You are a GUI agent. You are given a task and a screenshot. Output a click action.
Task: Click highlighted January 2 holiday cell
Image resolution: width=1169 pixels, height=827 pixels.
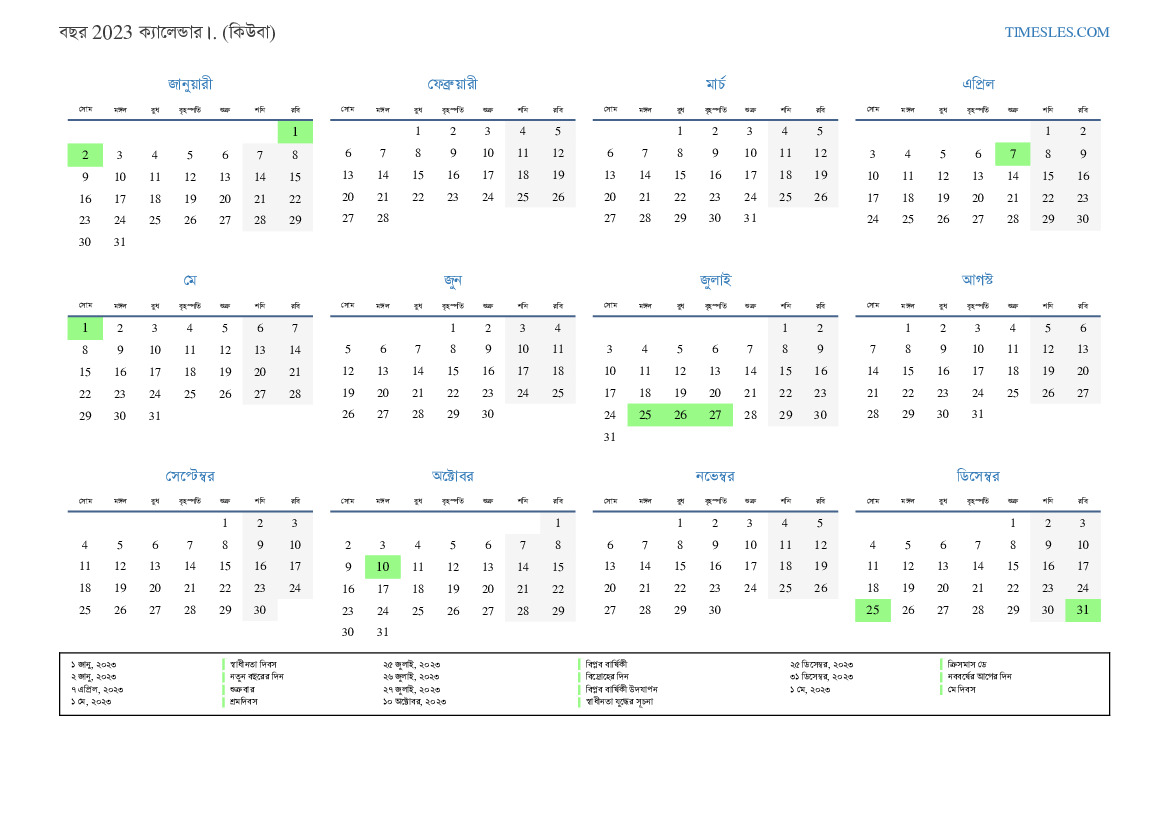coord(85,155)
